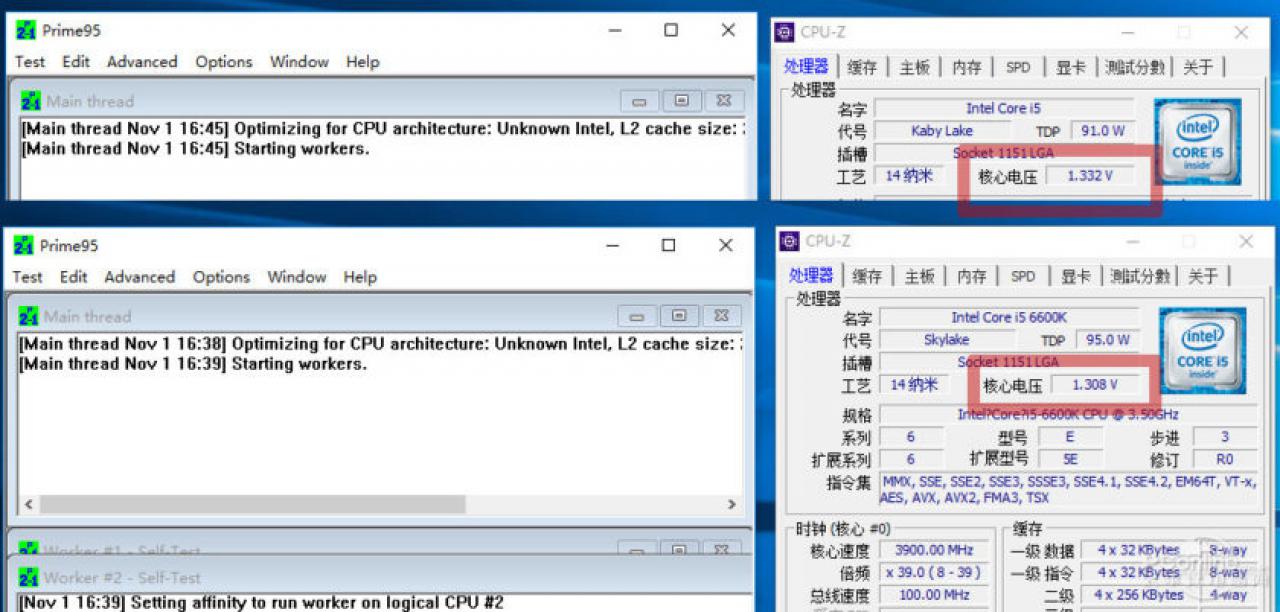Click the CPU-Z app icon in the Kaby Lake CPU-Z window
The height and width of the screenshot is (612, 1280).
785,32
